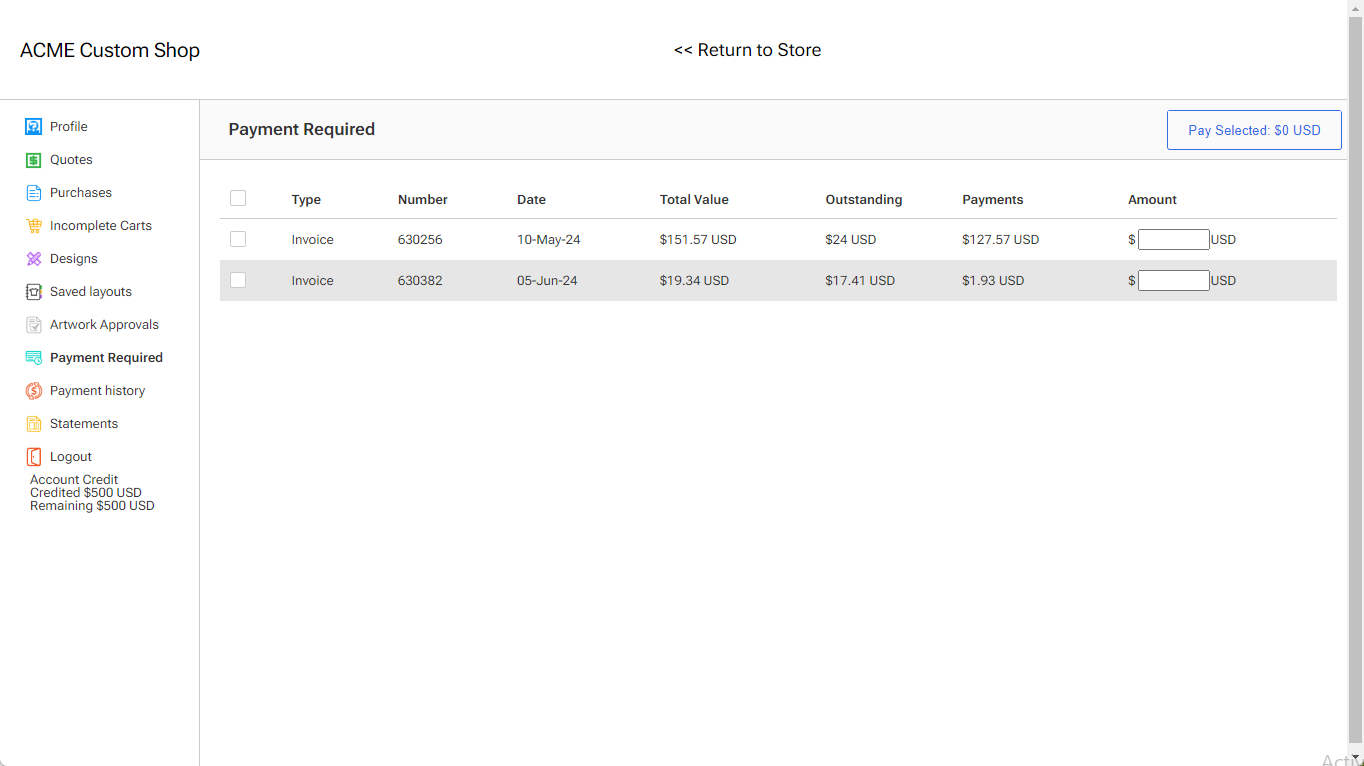Click outstanding amount $24 USD
Screen dimensions: 1364x766
851,240
